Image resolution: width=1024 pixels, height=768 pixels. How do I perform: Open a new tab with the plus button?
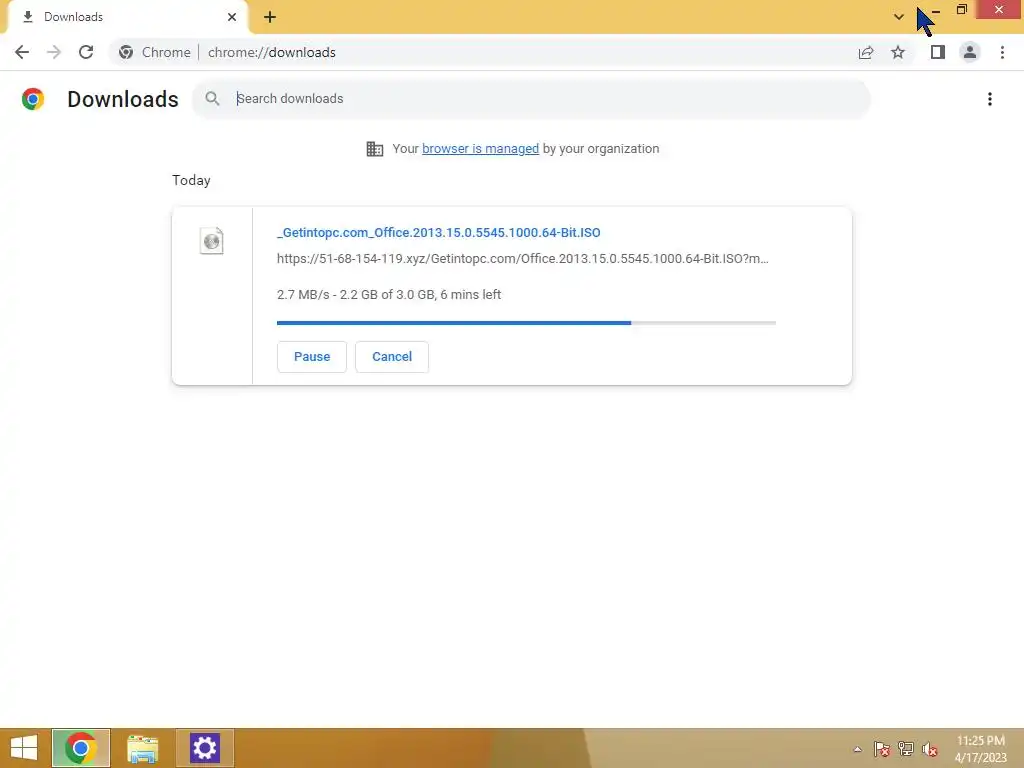(270, 17)
